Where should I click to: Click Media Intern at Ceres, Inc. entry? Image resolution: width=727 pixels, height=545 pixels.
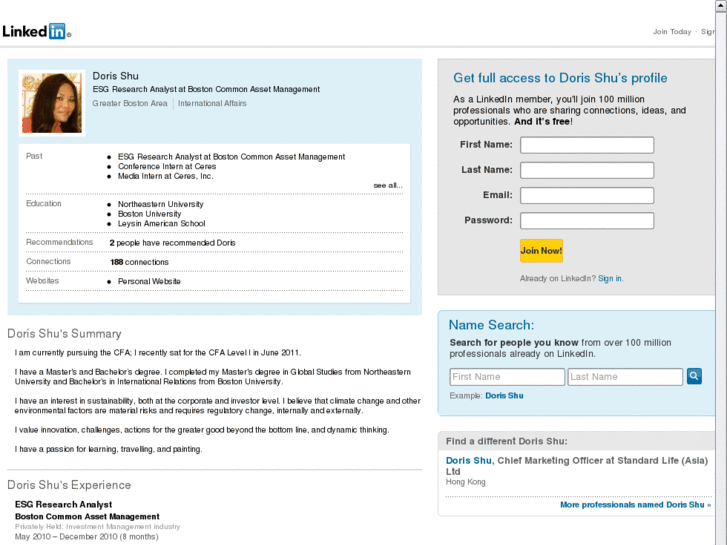166,176
